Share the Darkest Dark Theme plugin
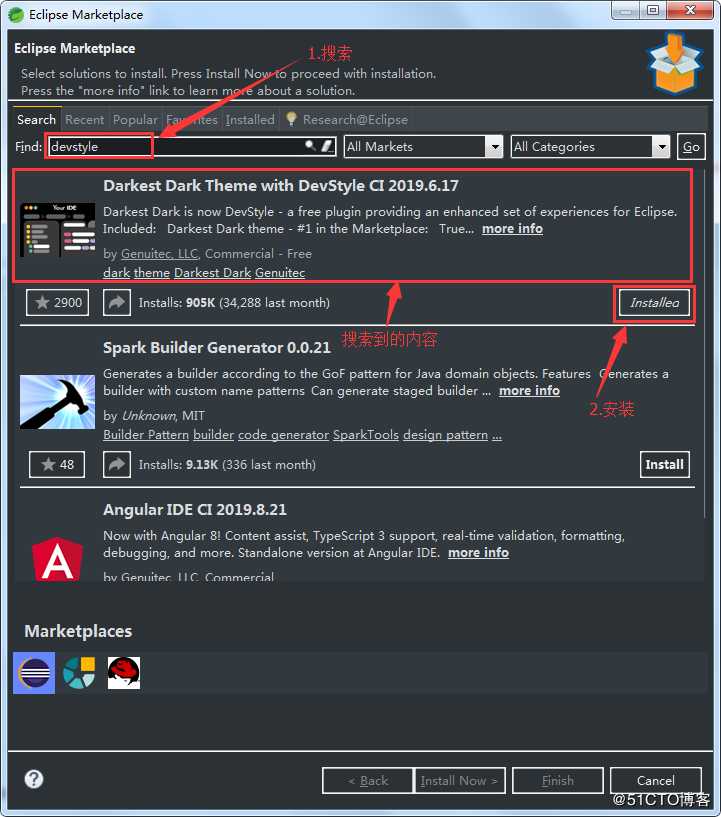The image size is (721, 817). [117, 302]
